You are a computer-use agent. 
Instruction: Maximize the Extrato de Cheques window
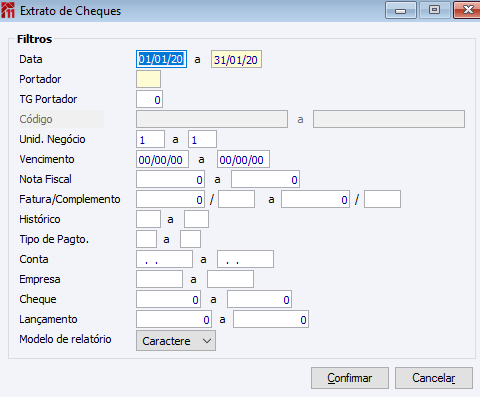tap(434, 10)
